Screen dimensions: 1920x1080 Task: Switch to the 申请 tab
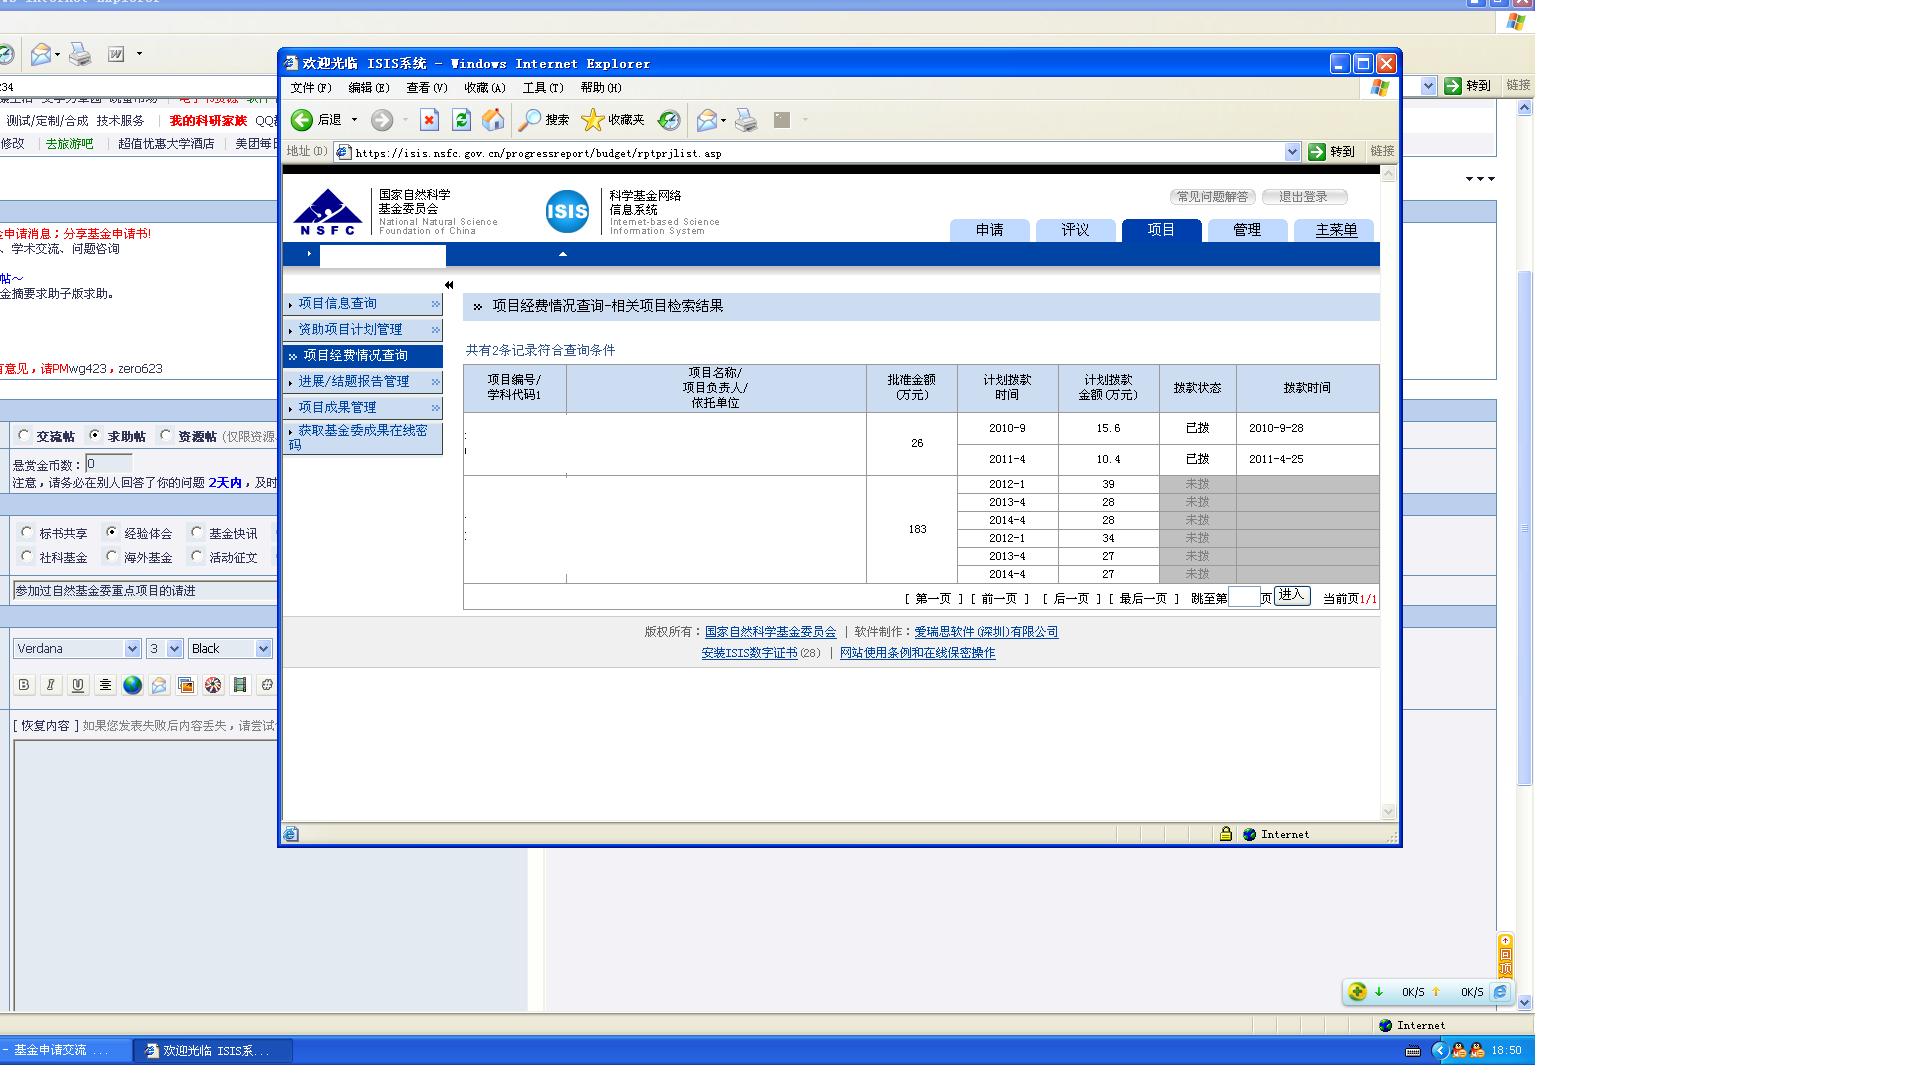[989, 230]
